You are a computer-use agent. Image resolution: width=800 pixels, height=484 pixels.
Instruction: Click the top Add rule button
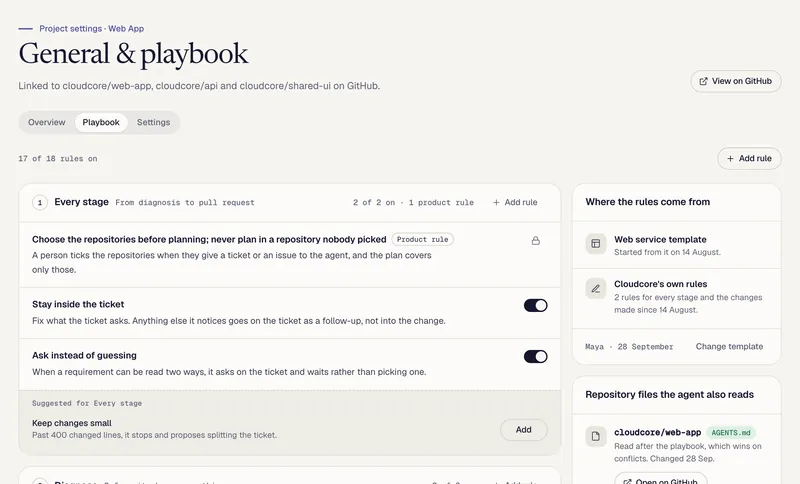(749, 159)
